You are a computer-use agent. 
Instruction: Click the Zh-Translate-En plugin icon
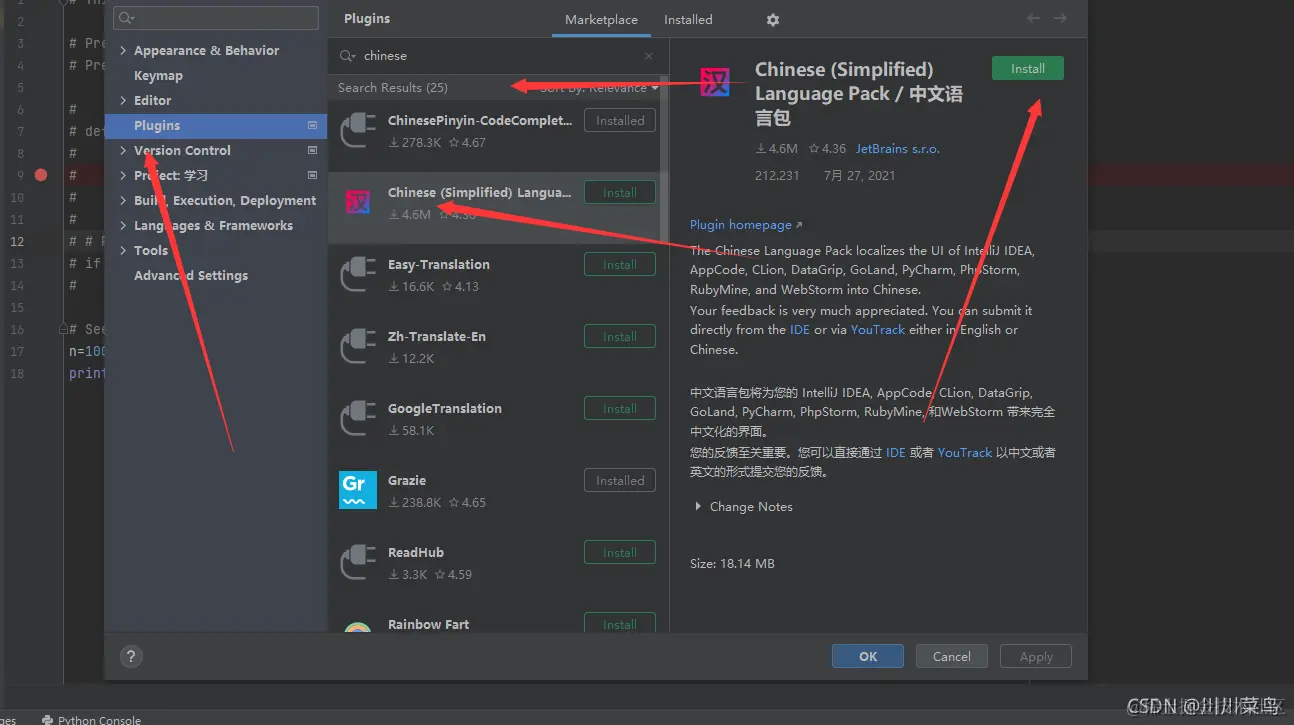[358, 346]
